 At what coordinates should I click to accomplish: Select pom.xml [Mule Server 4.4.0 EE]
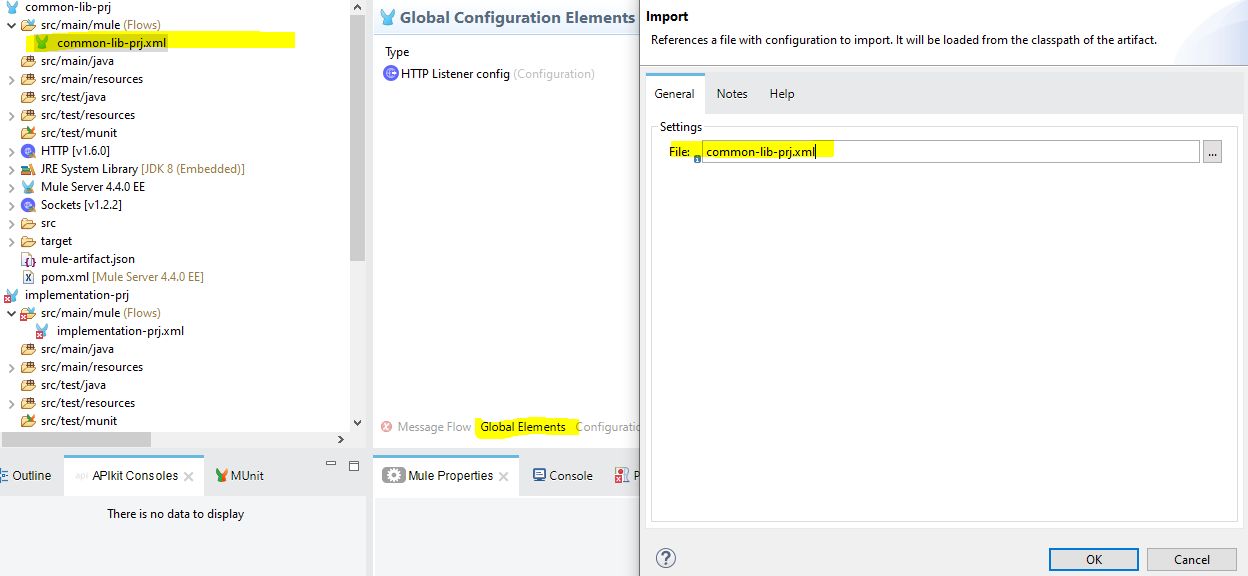[122, 277]
